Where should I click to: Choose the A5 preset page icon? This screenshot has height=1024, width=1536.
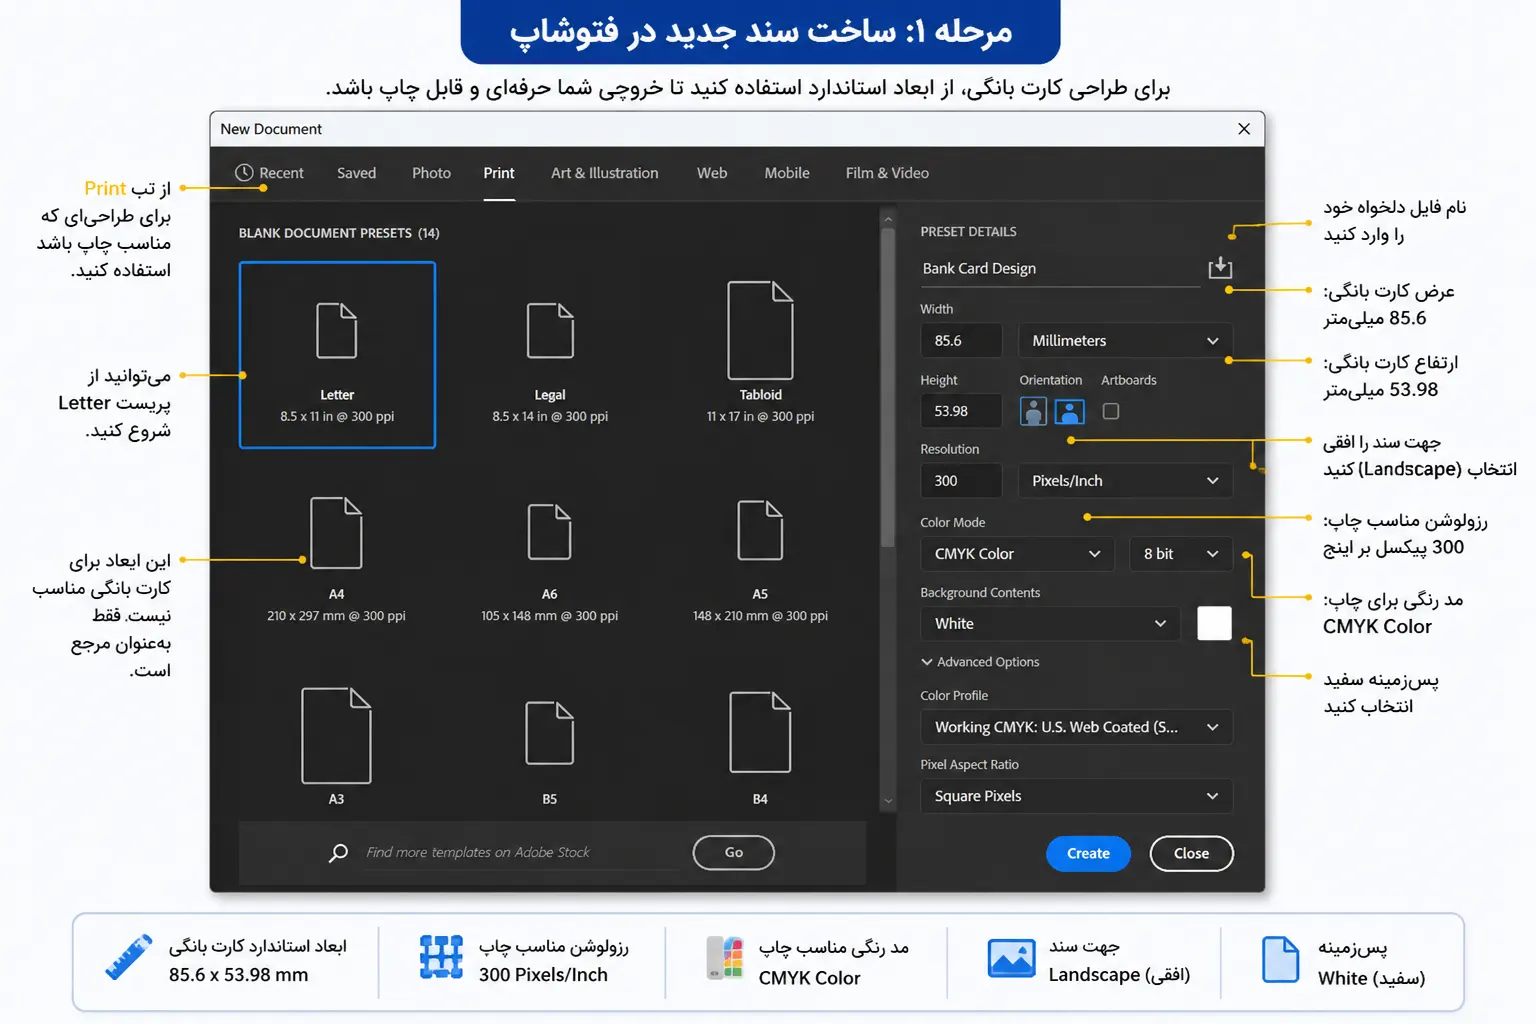(760, 530)
